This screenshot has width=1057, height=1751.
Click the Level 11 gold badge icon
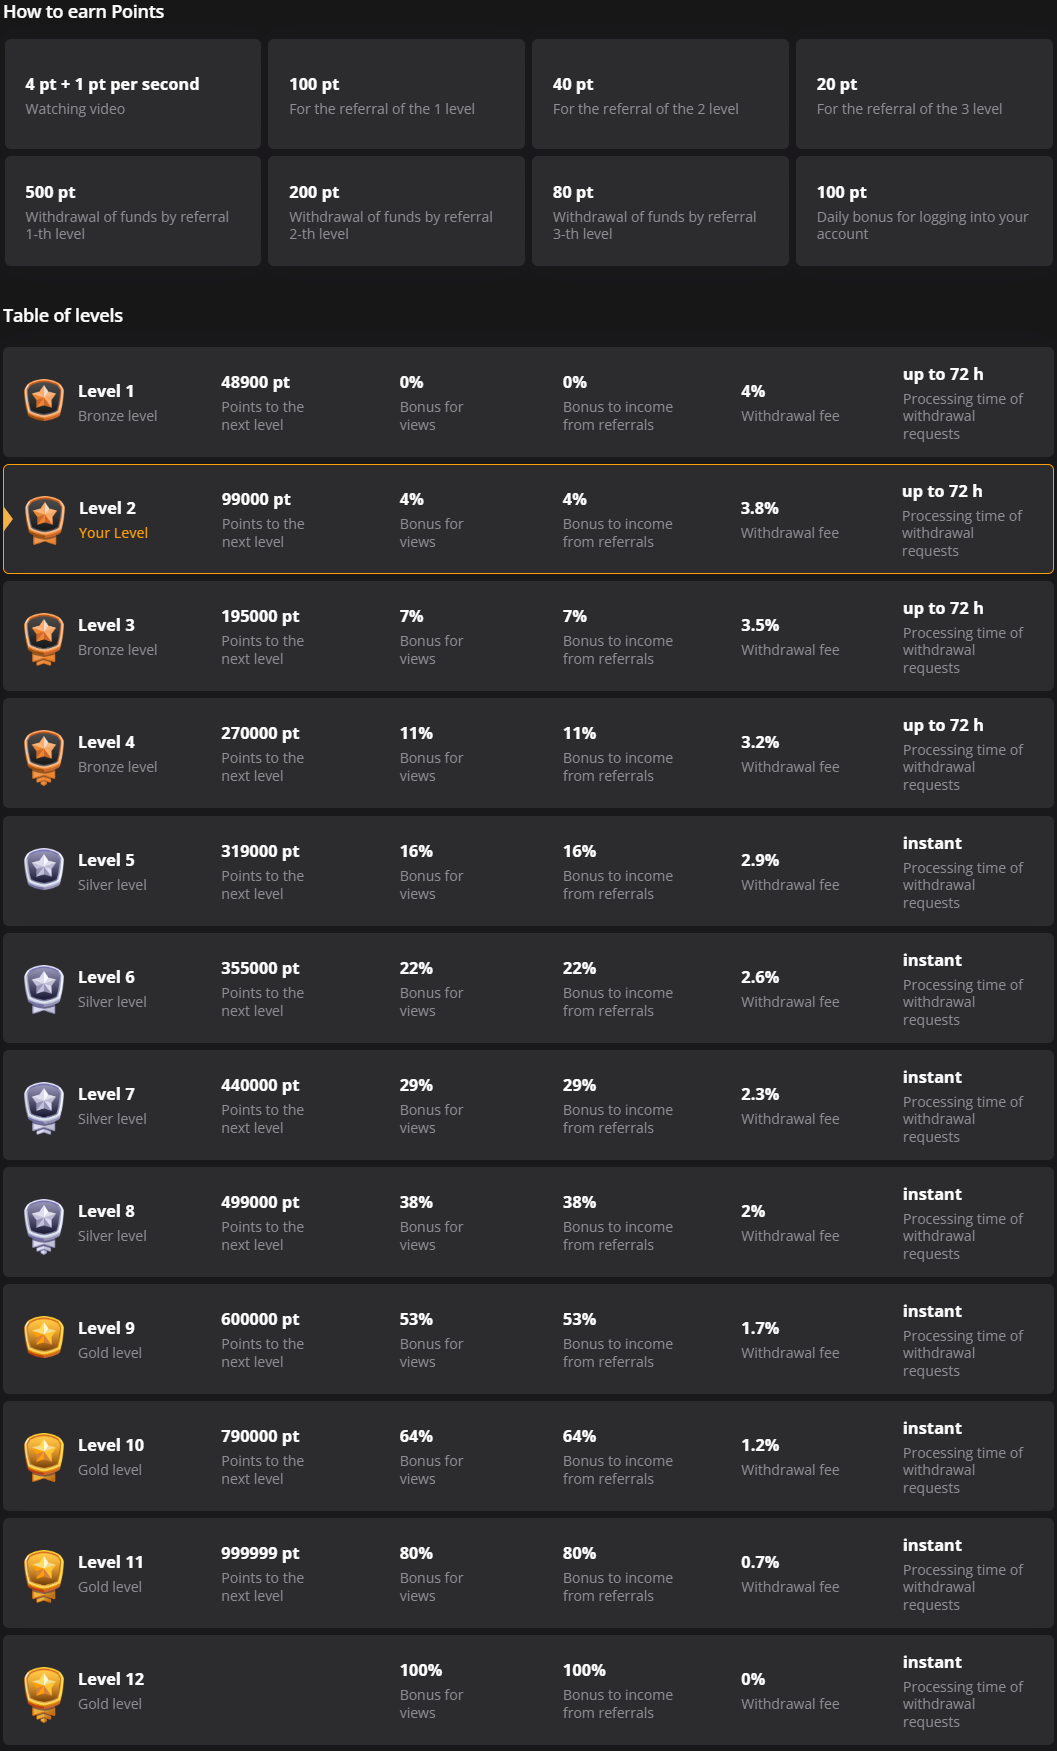tap(44, 1574)
